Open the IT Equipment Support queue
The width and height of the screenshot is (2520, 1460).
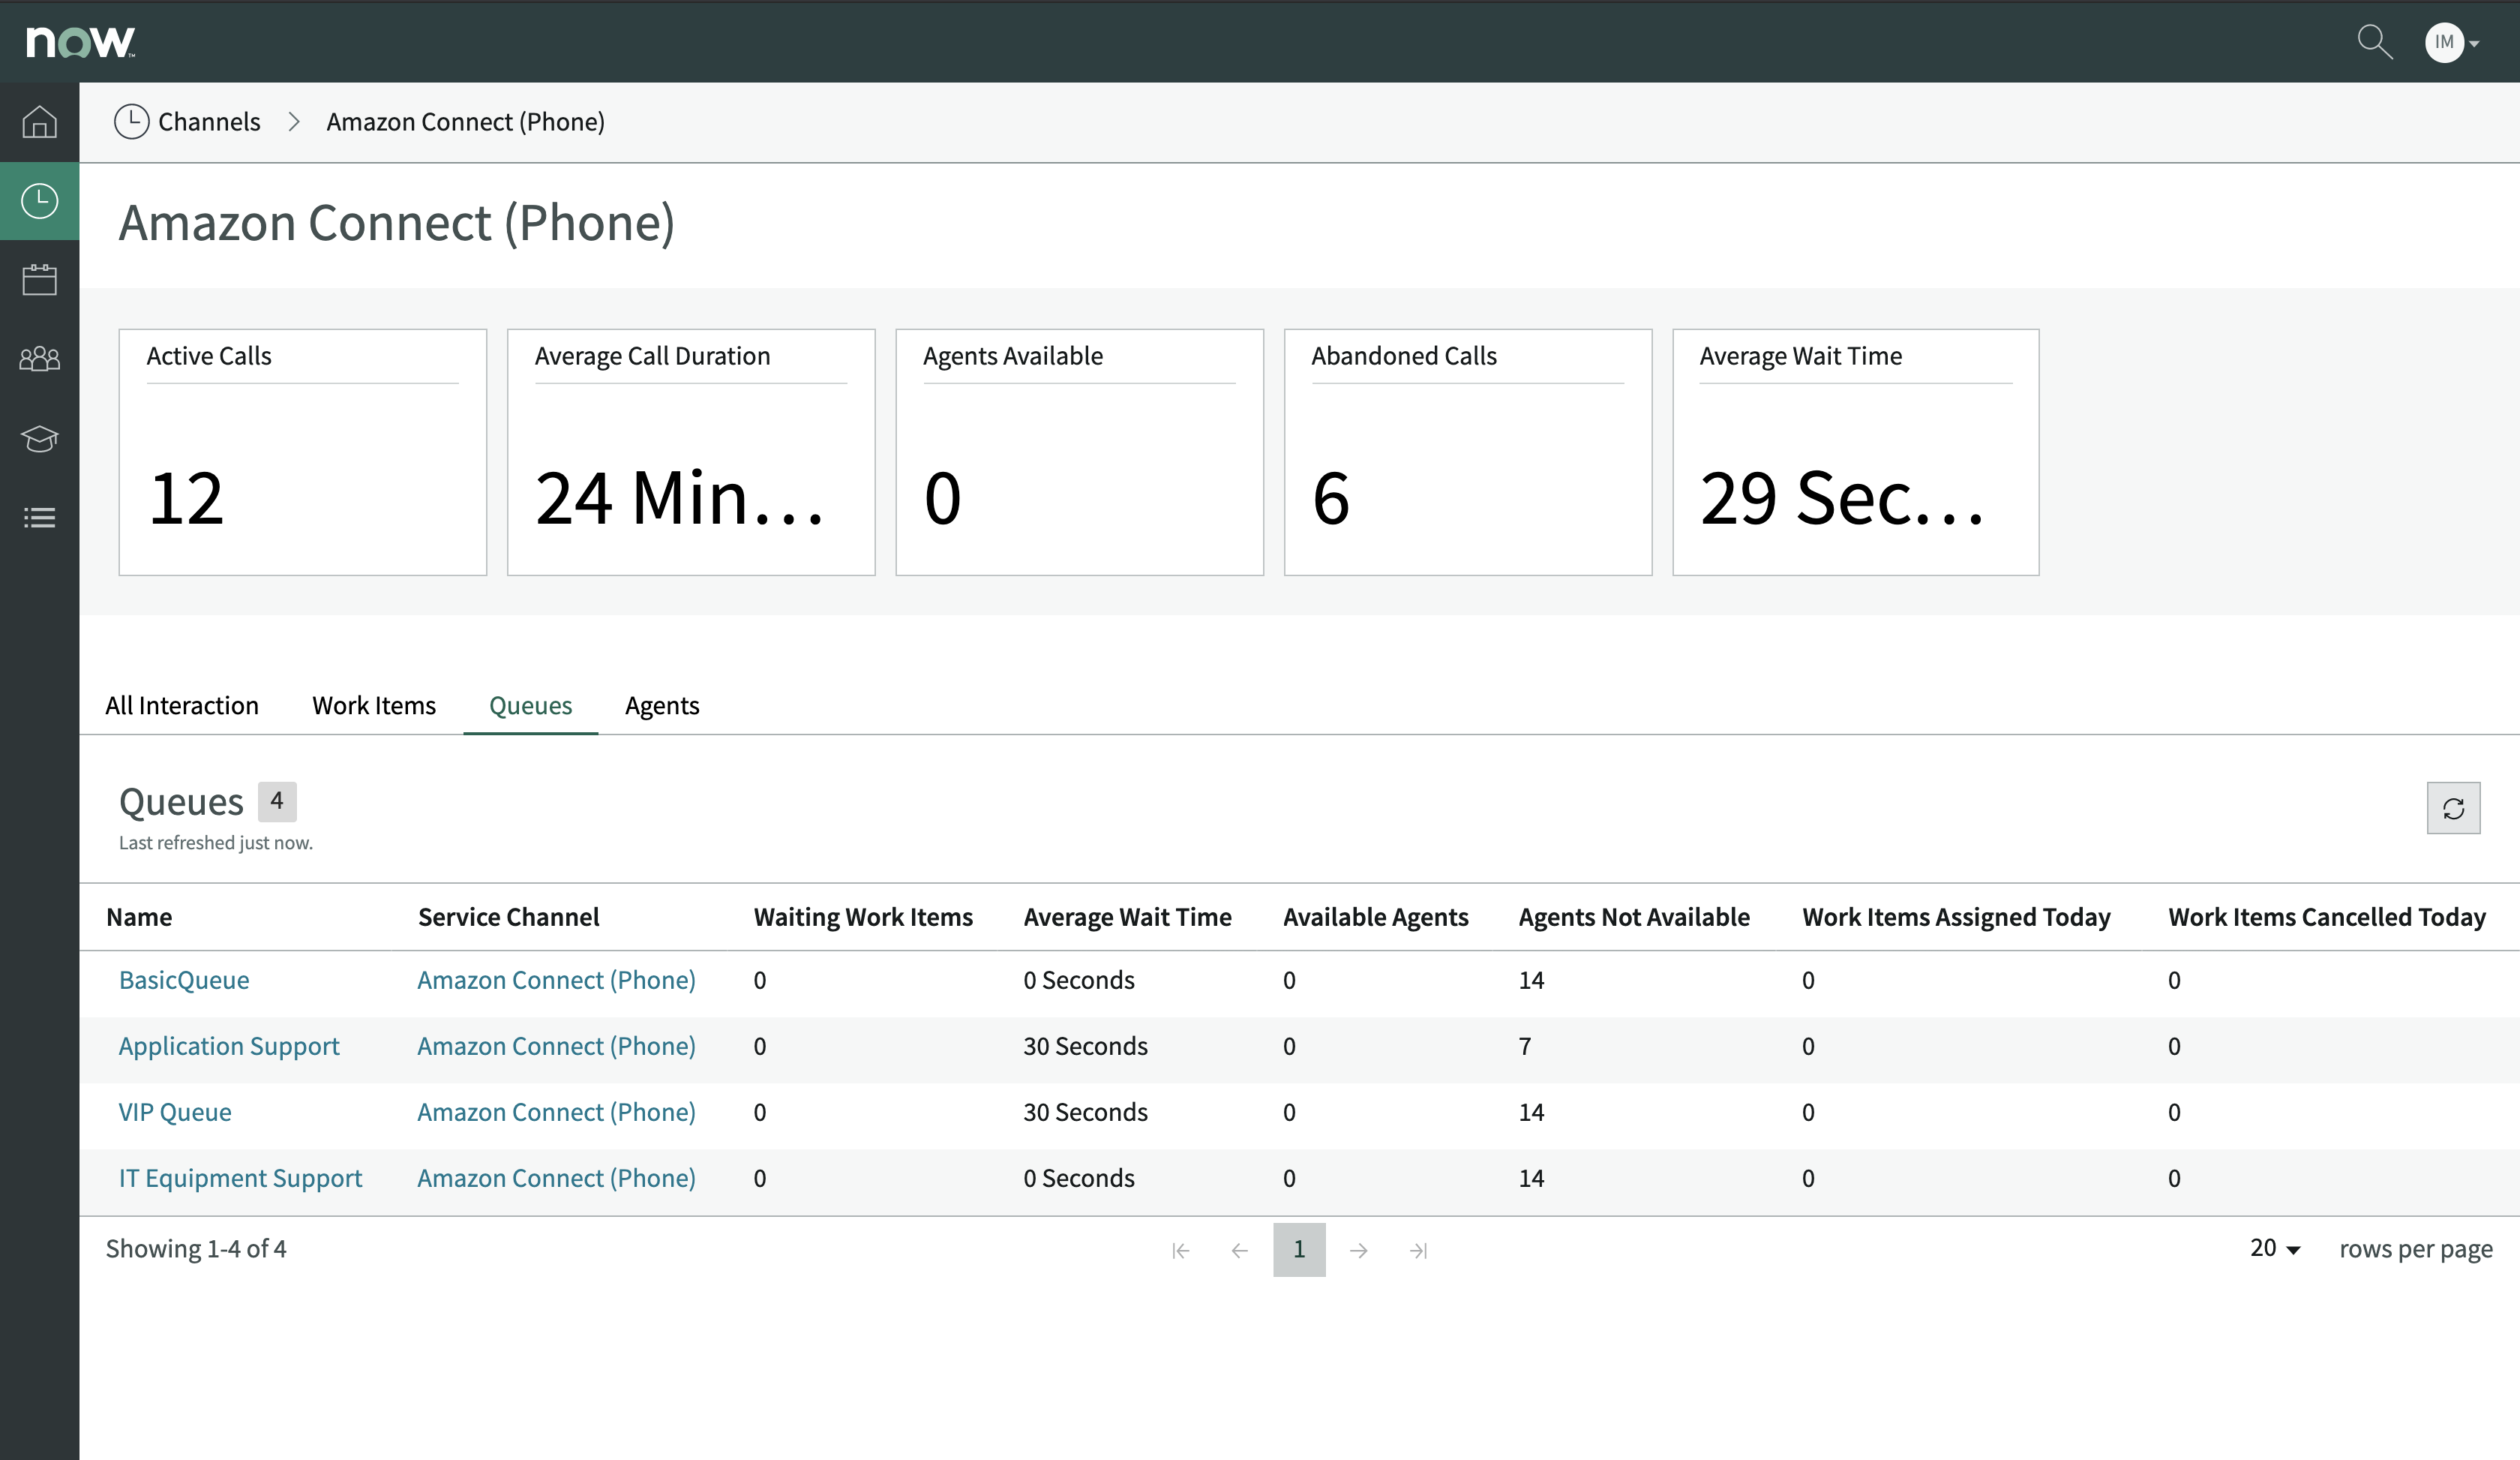pos(240,1178)
